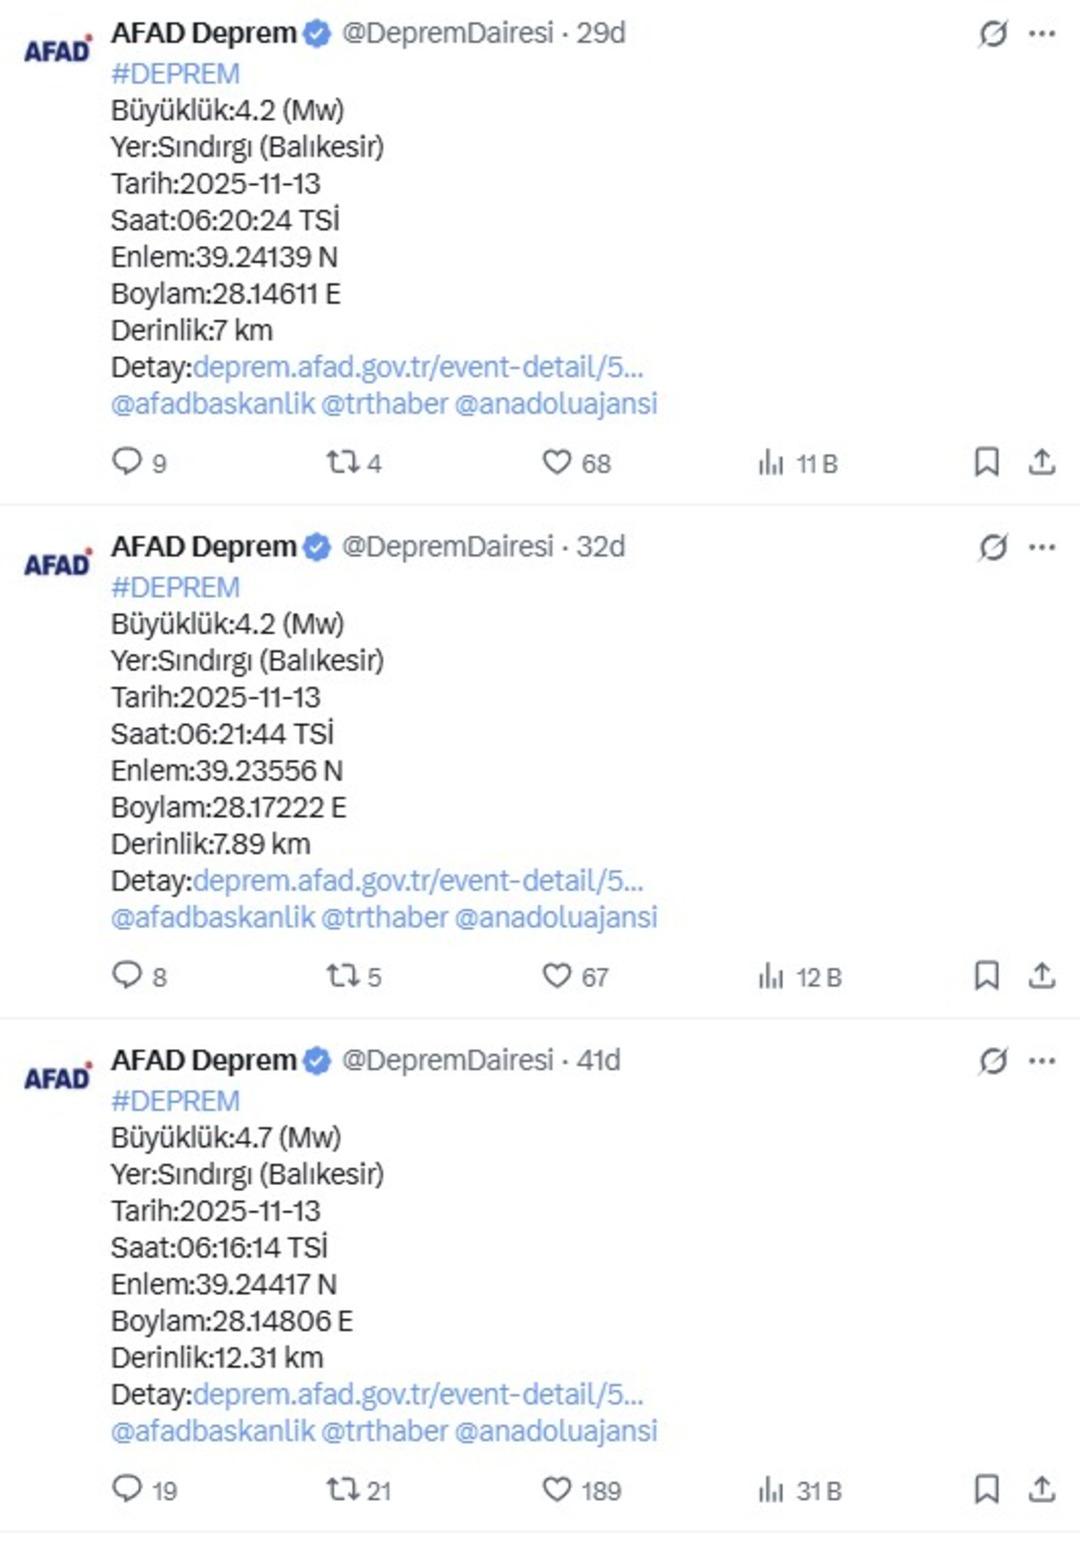Share the 06:20:24 earthquake tweet
The image size is (1080, 1541).
point(1042,462)
